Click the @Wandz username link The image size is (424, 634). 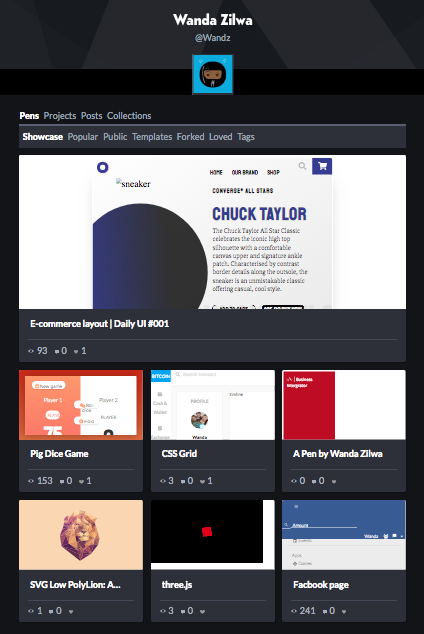pyautogui.click(x=213, y=38)
